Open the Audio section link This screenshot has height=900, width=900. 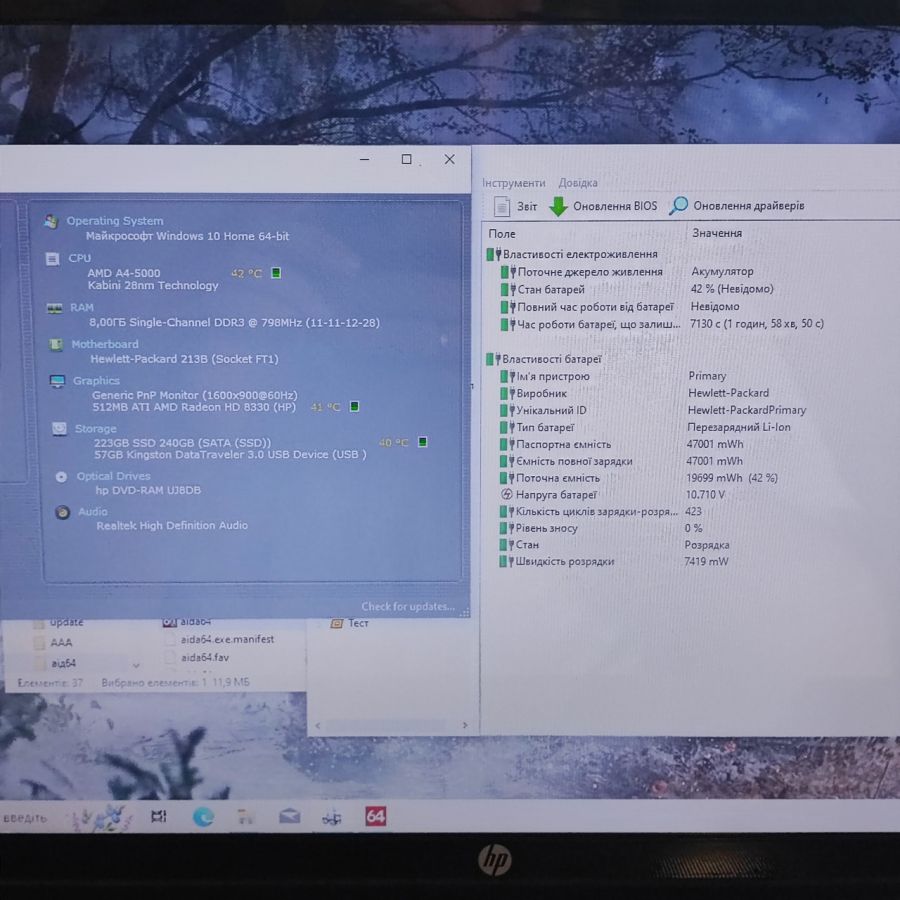click(93, 512)
